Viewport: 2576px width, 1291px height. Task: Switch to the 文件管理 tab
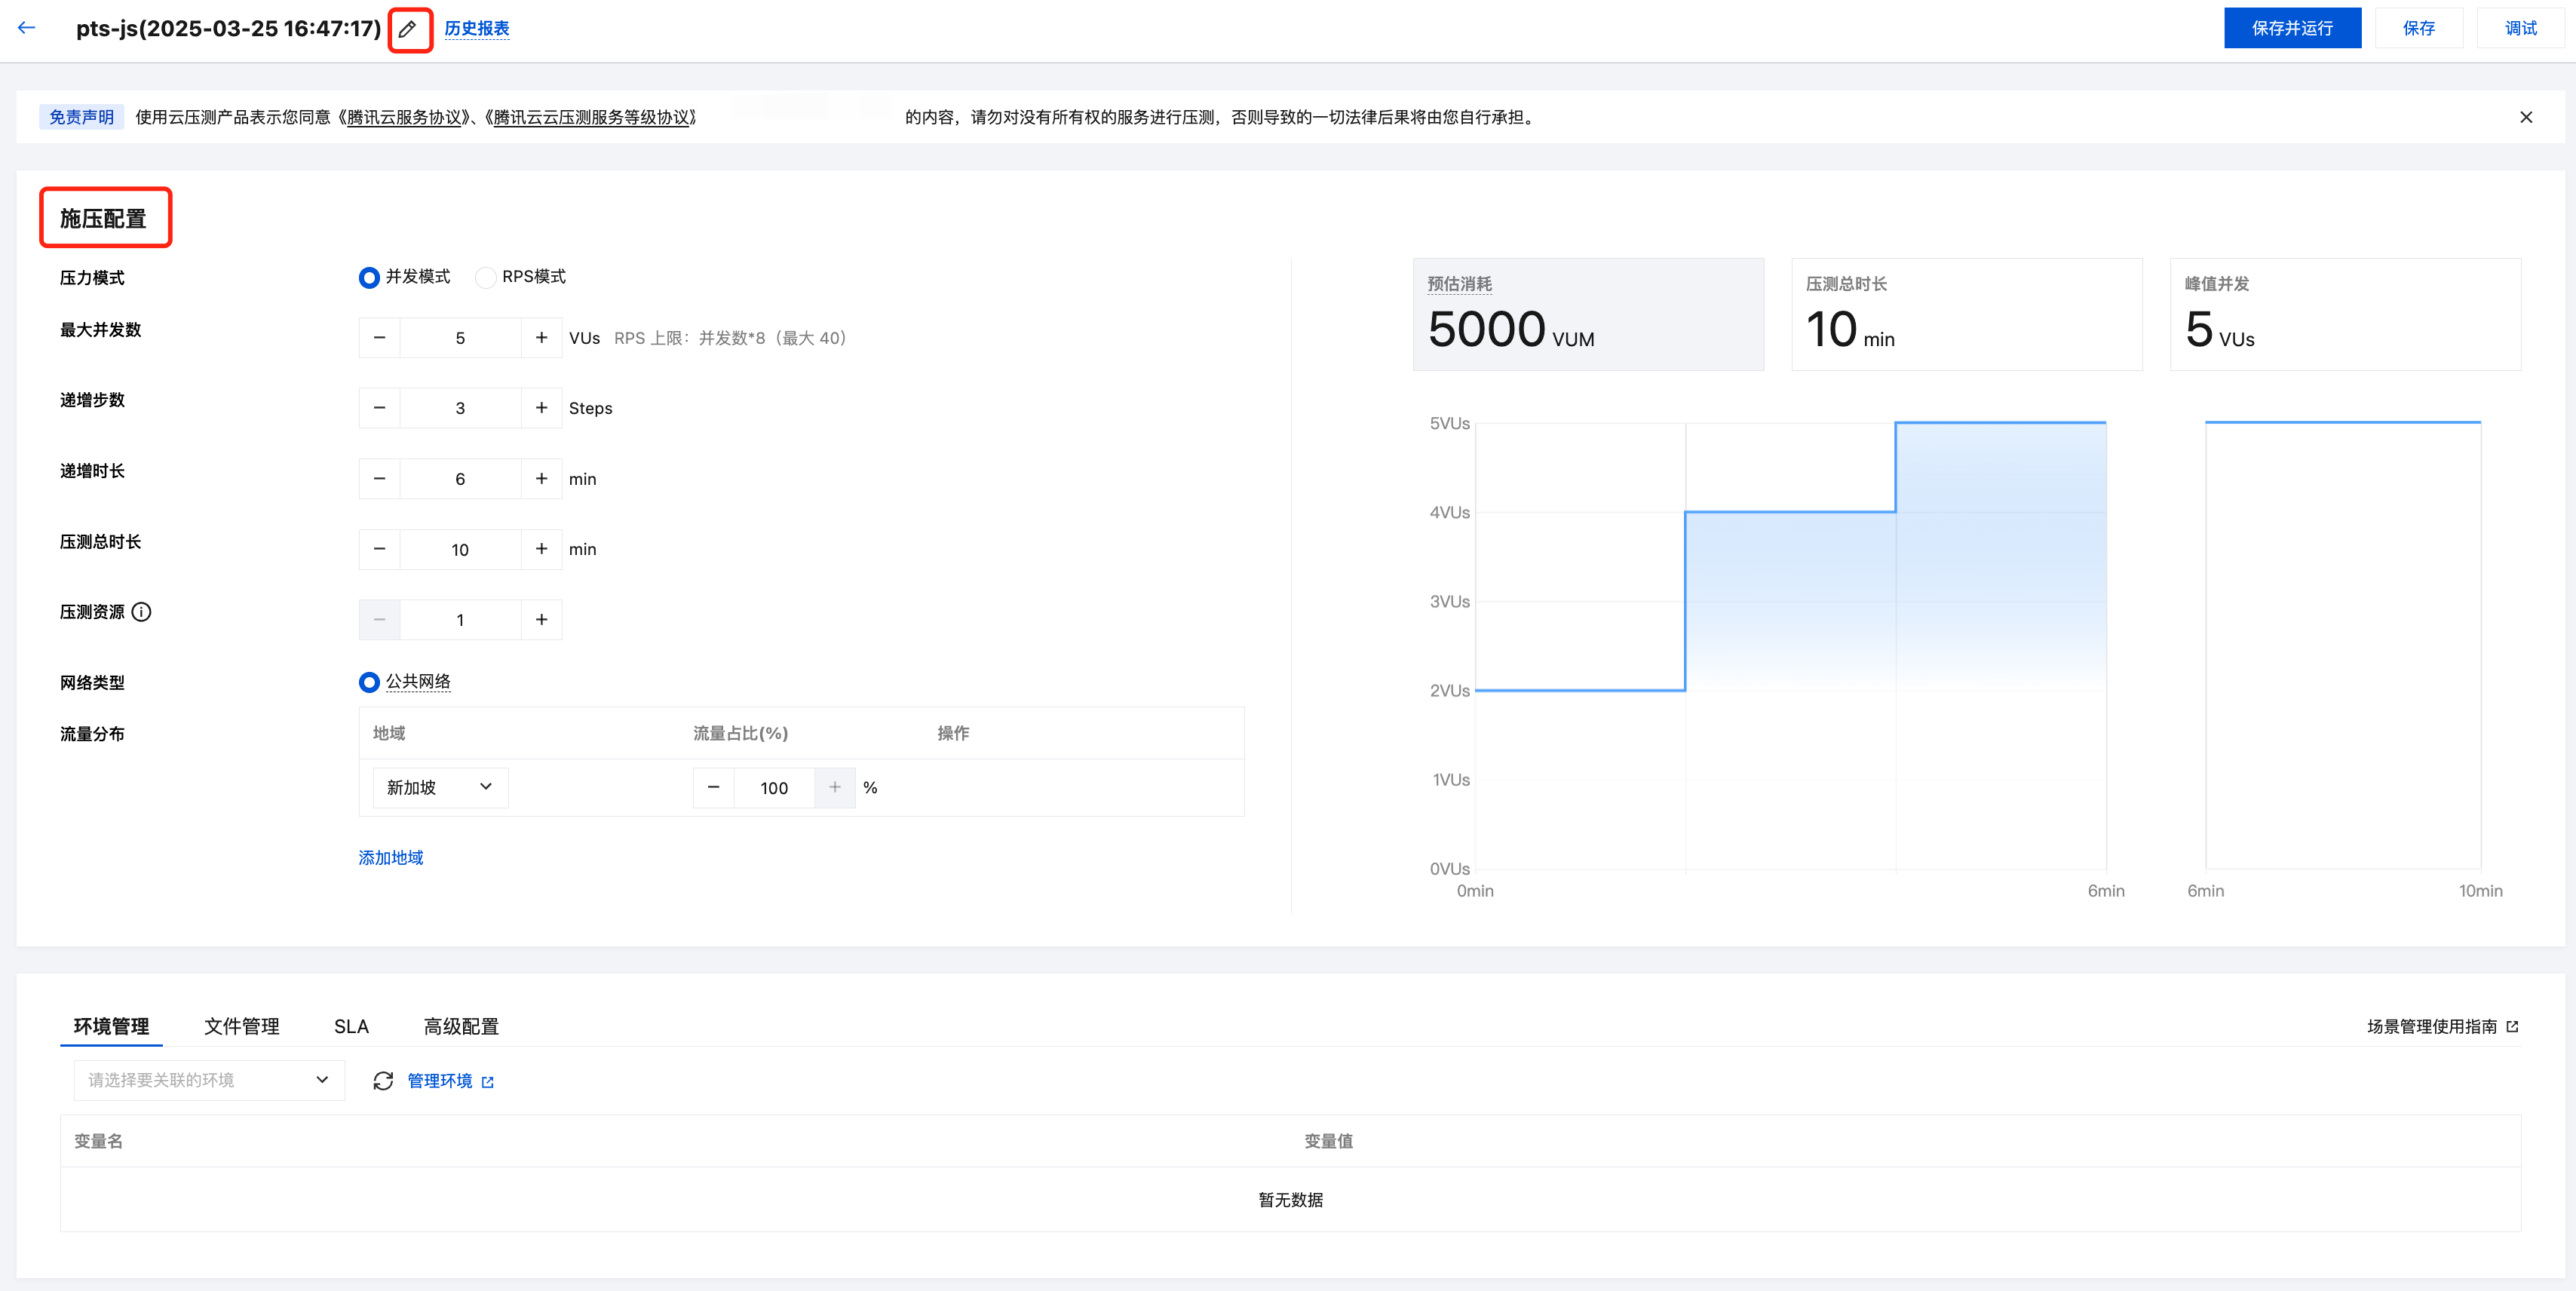tap(241, 1026)
